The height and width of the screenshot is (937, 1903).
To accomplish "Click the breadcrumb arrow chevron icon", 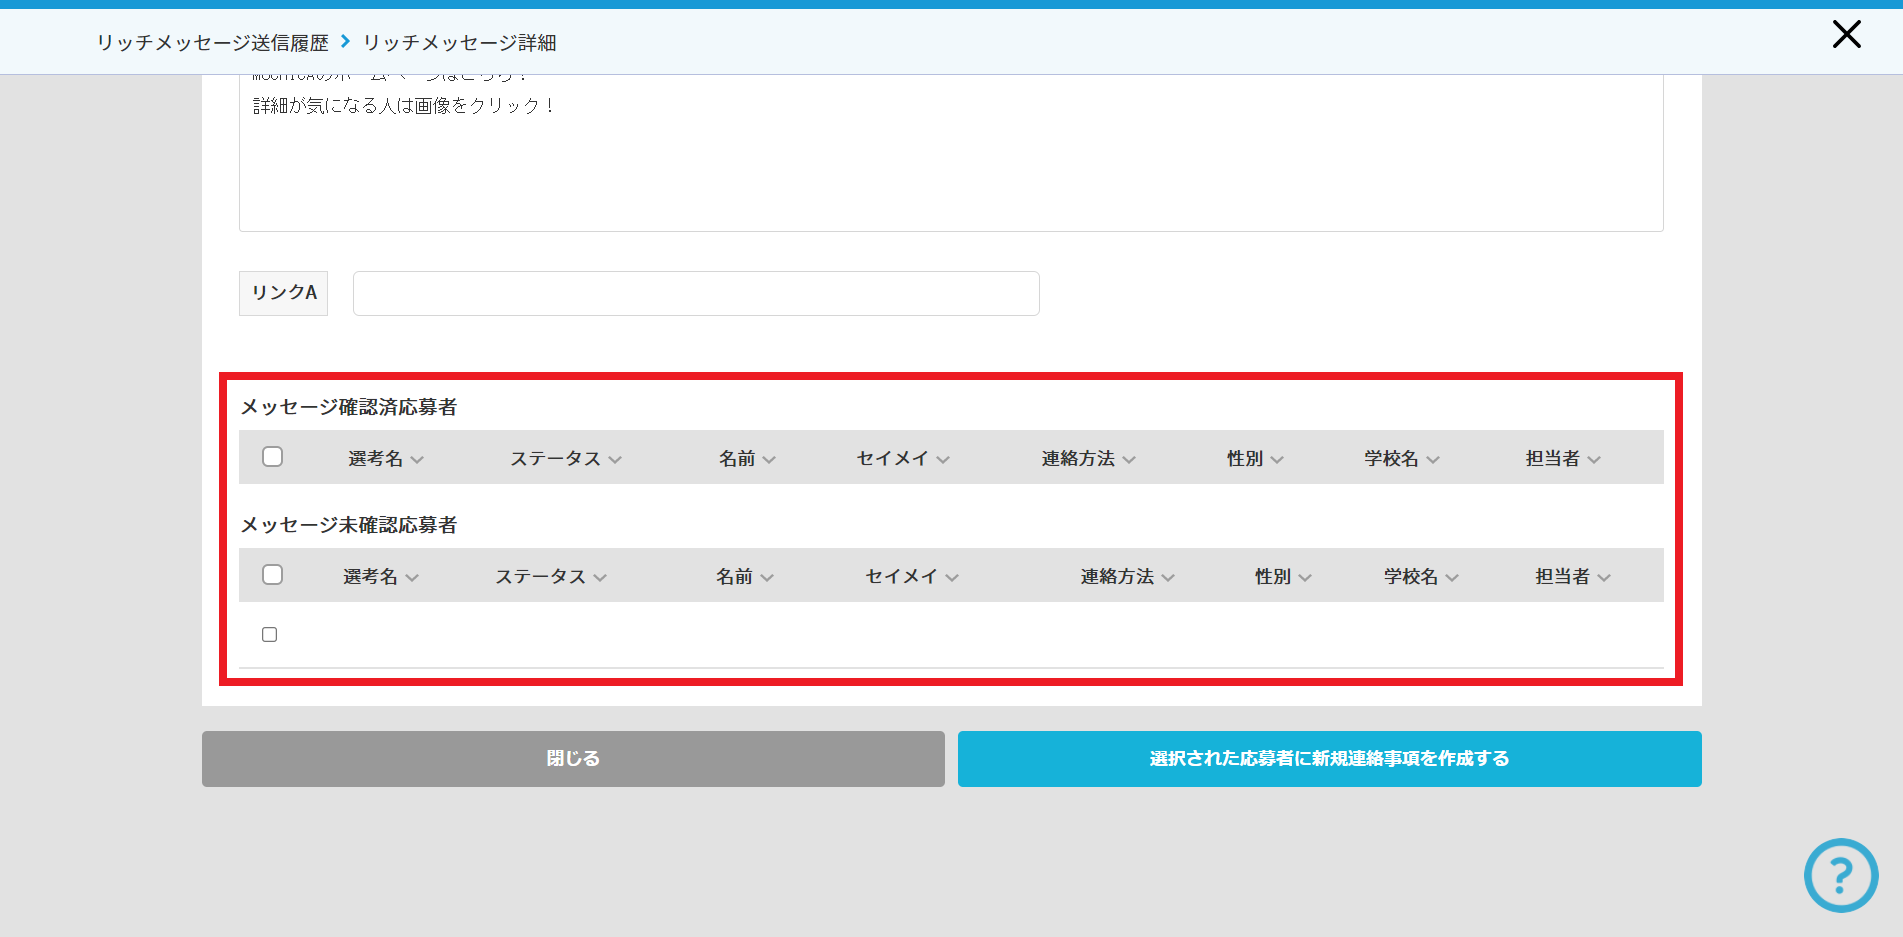I will pyautogui.click(x=345, y=41).
